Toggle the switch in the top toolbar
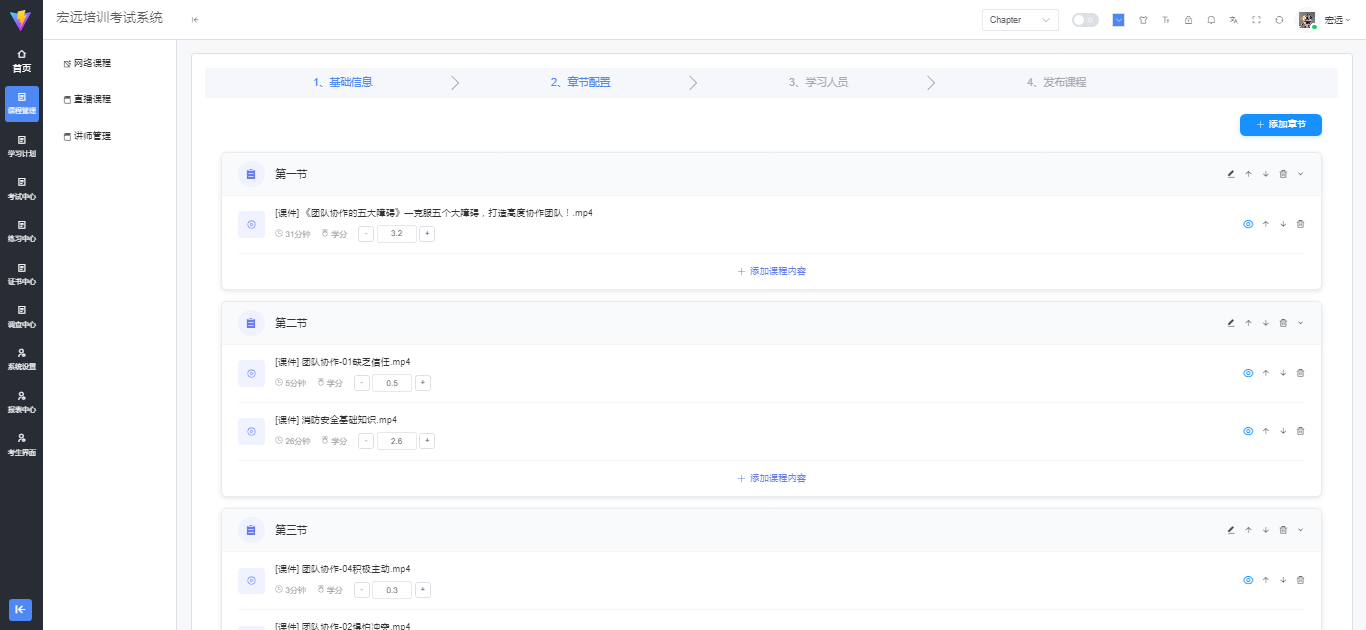 (1085, 19)
